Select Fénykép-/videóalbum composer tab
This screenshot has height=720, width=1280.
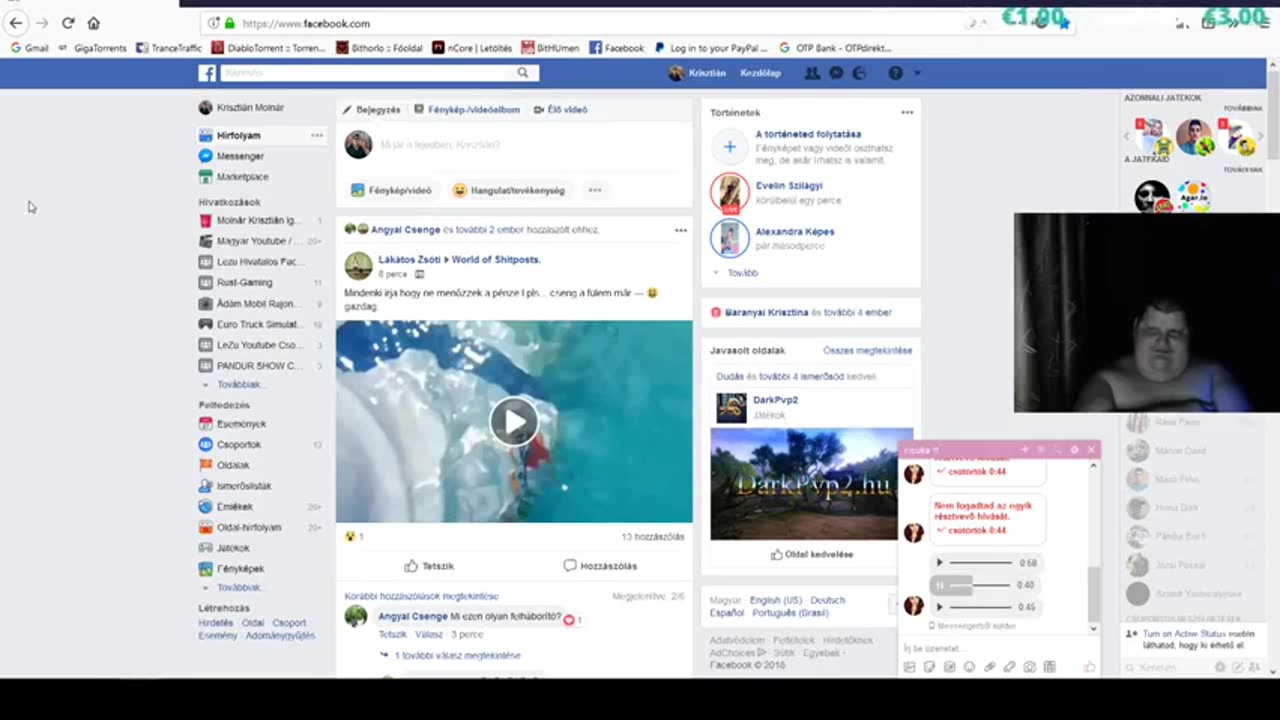466,110
